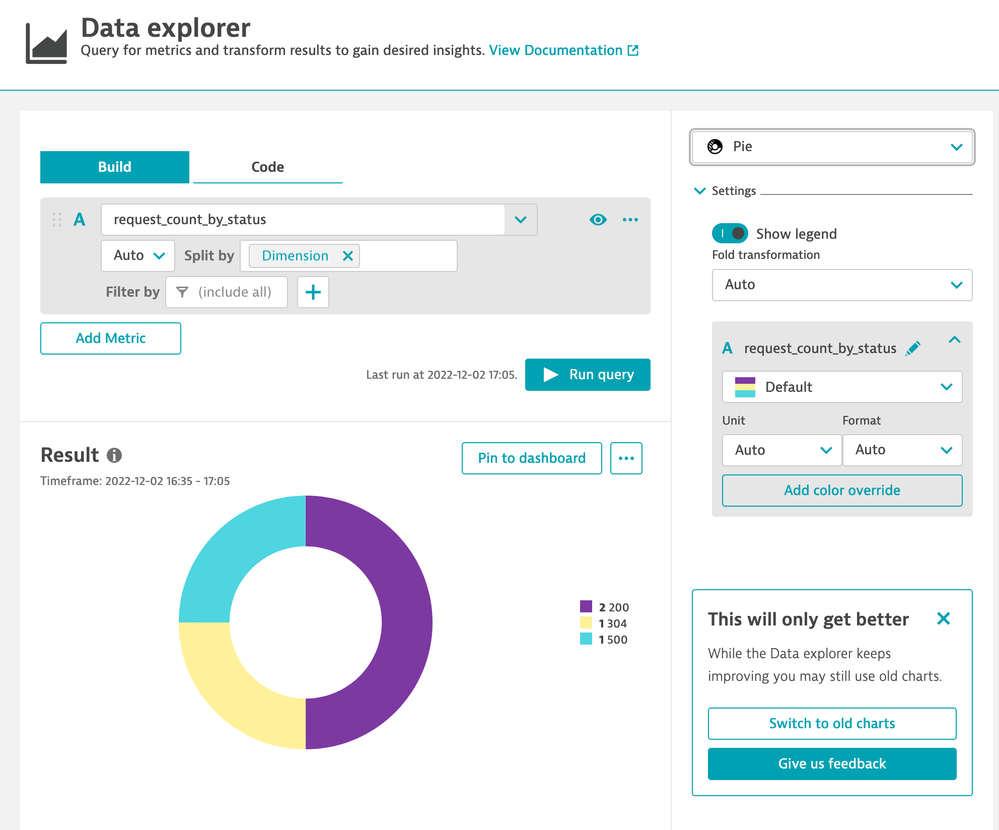Toggle visibility eye icon for metric A
Image resolution: width=999 pixels, height=830 pixels.
click(598, 220)
